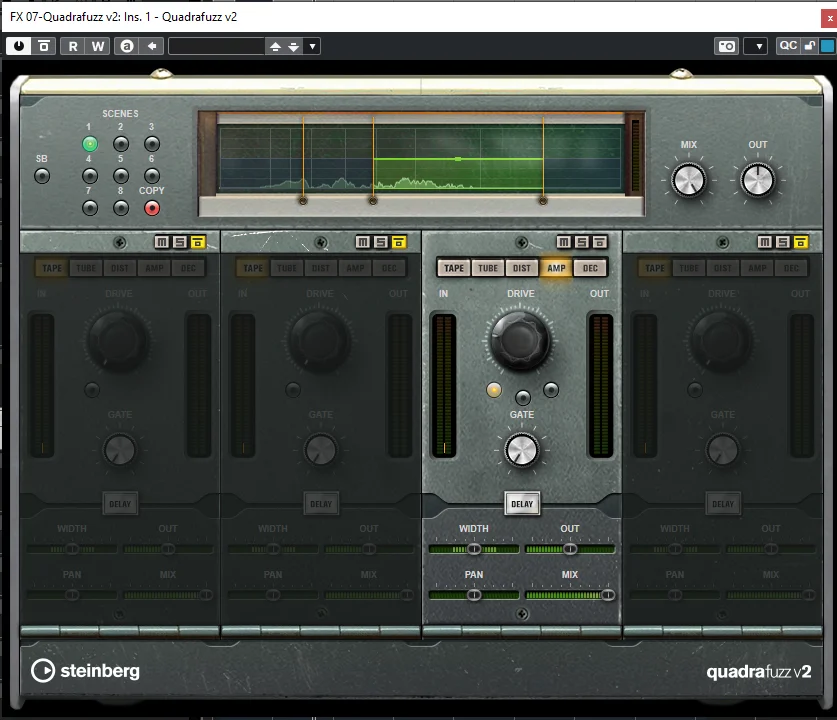
Task: Solo the first band with its S button
Action: coord(180,242)
